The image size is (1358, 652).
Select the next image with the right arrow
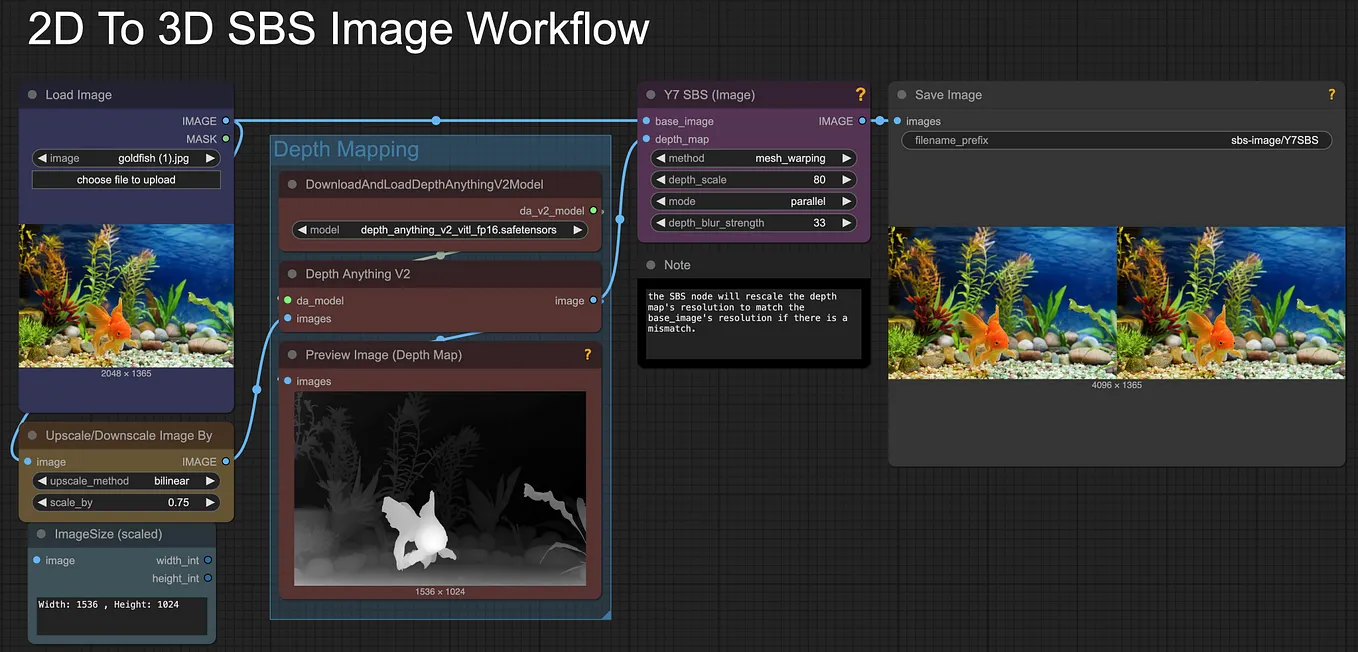click(210, 158)
